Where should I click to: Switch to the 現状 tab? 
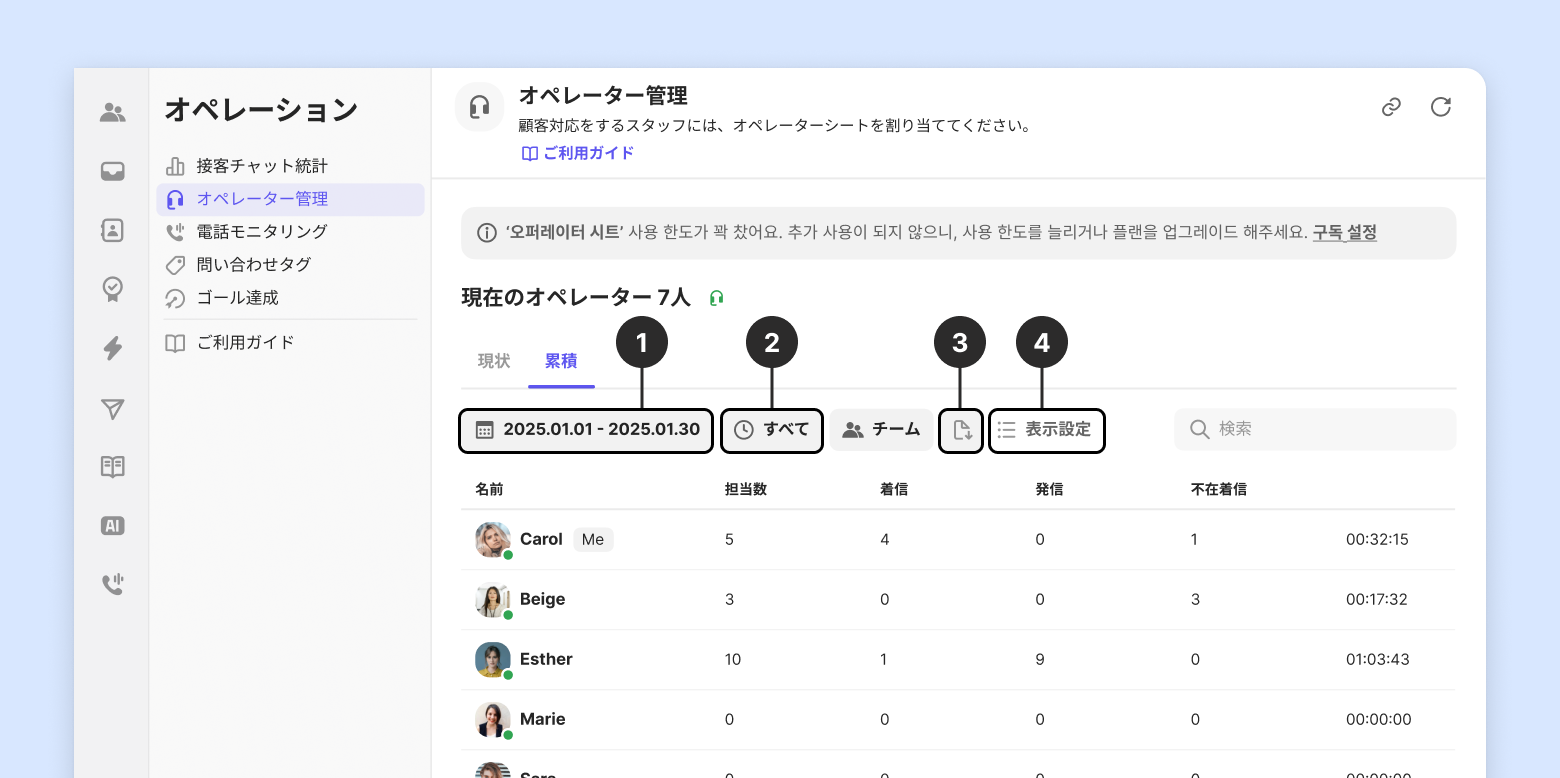494,361
